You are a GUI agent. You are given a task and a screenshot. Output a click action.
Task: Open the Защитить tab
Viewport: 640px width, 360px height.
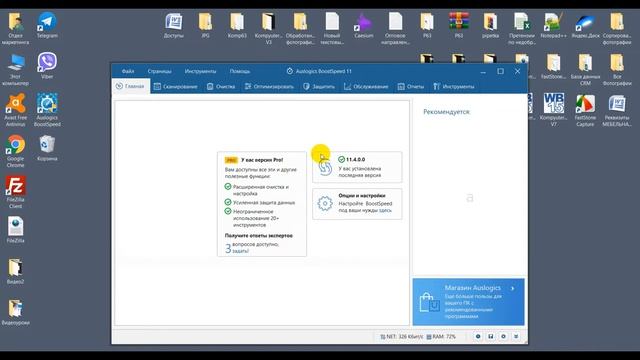click(319, 87)
